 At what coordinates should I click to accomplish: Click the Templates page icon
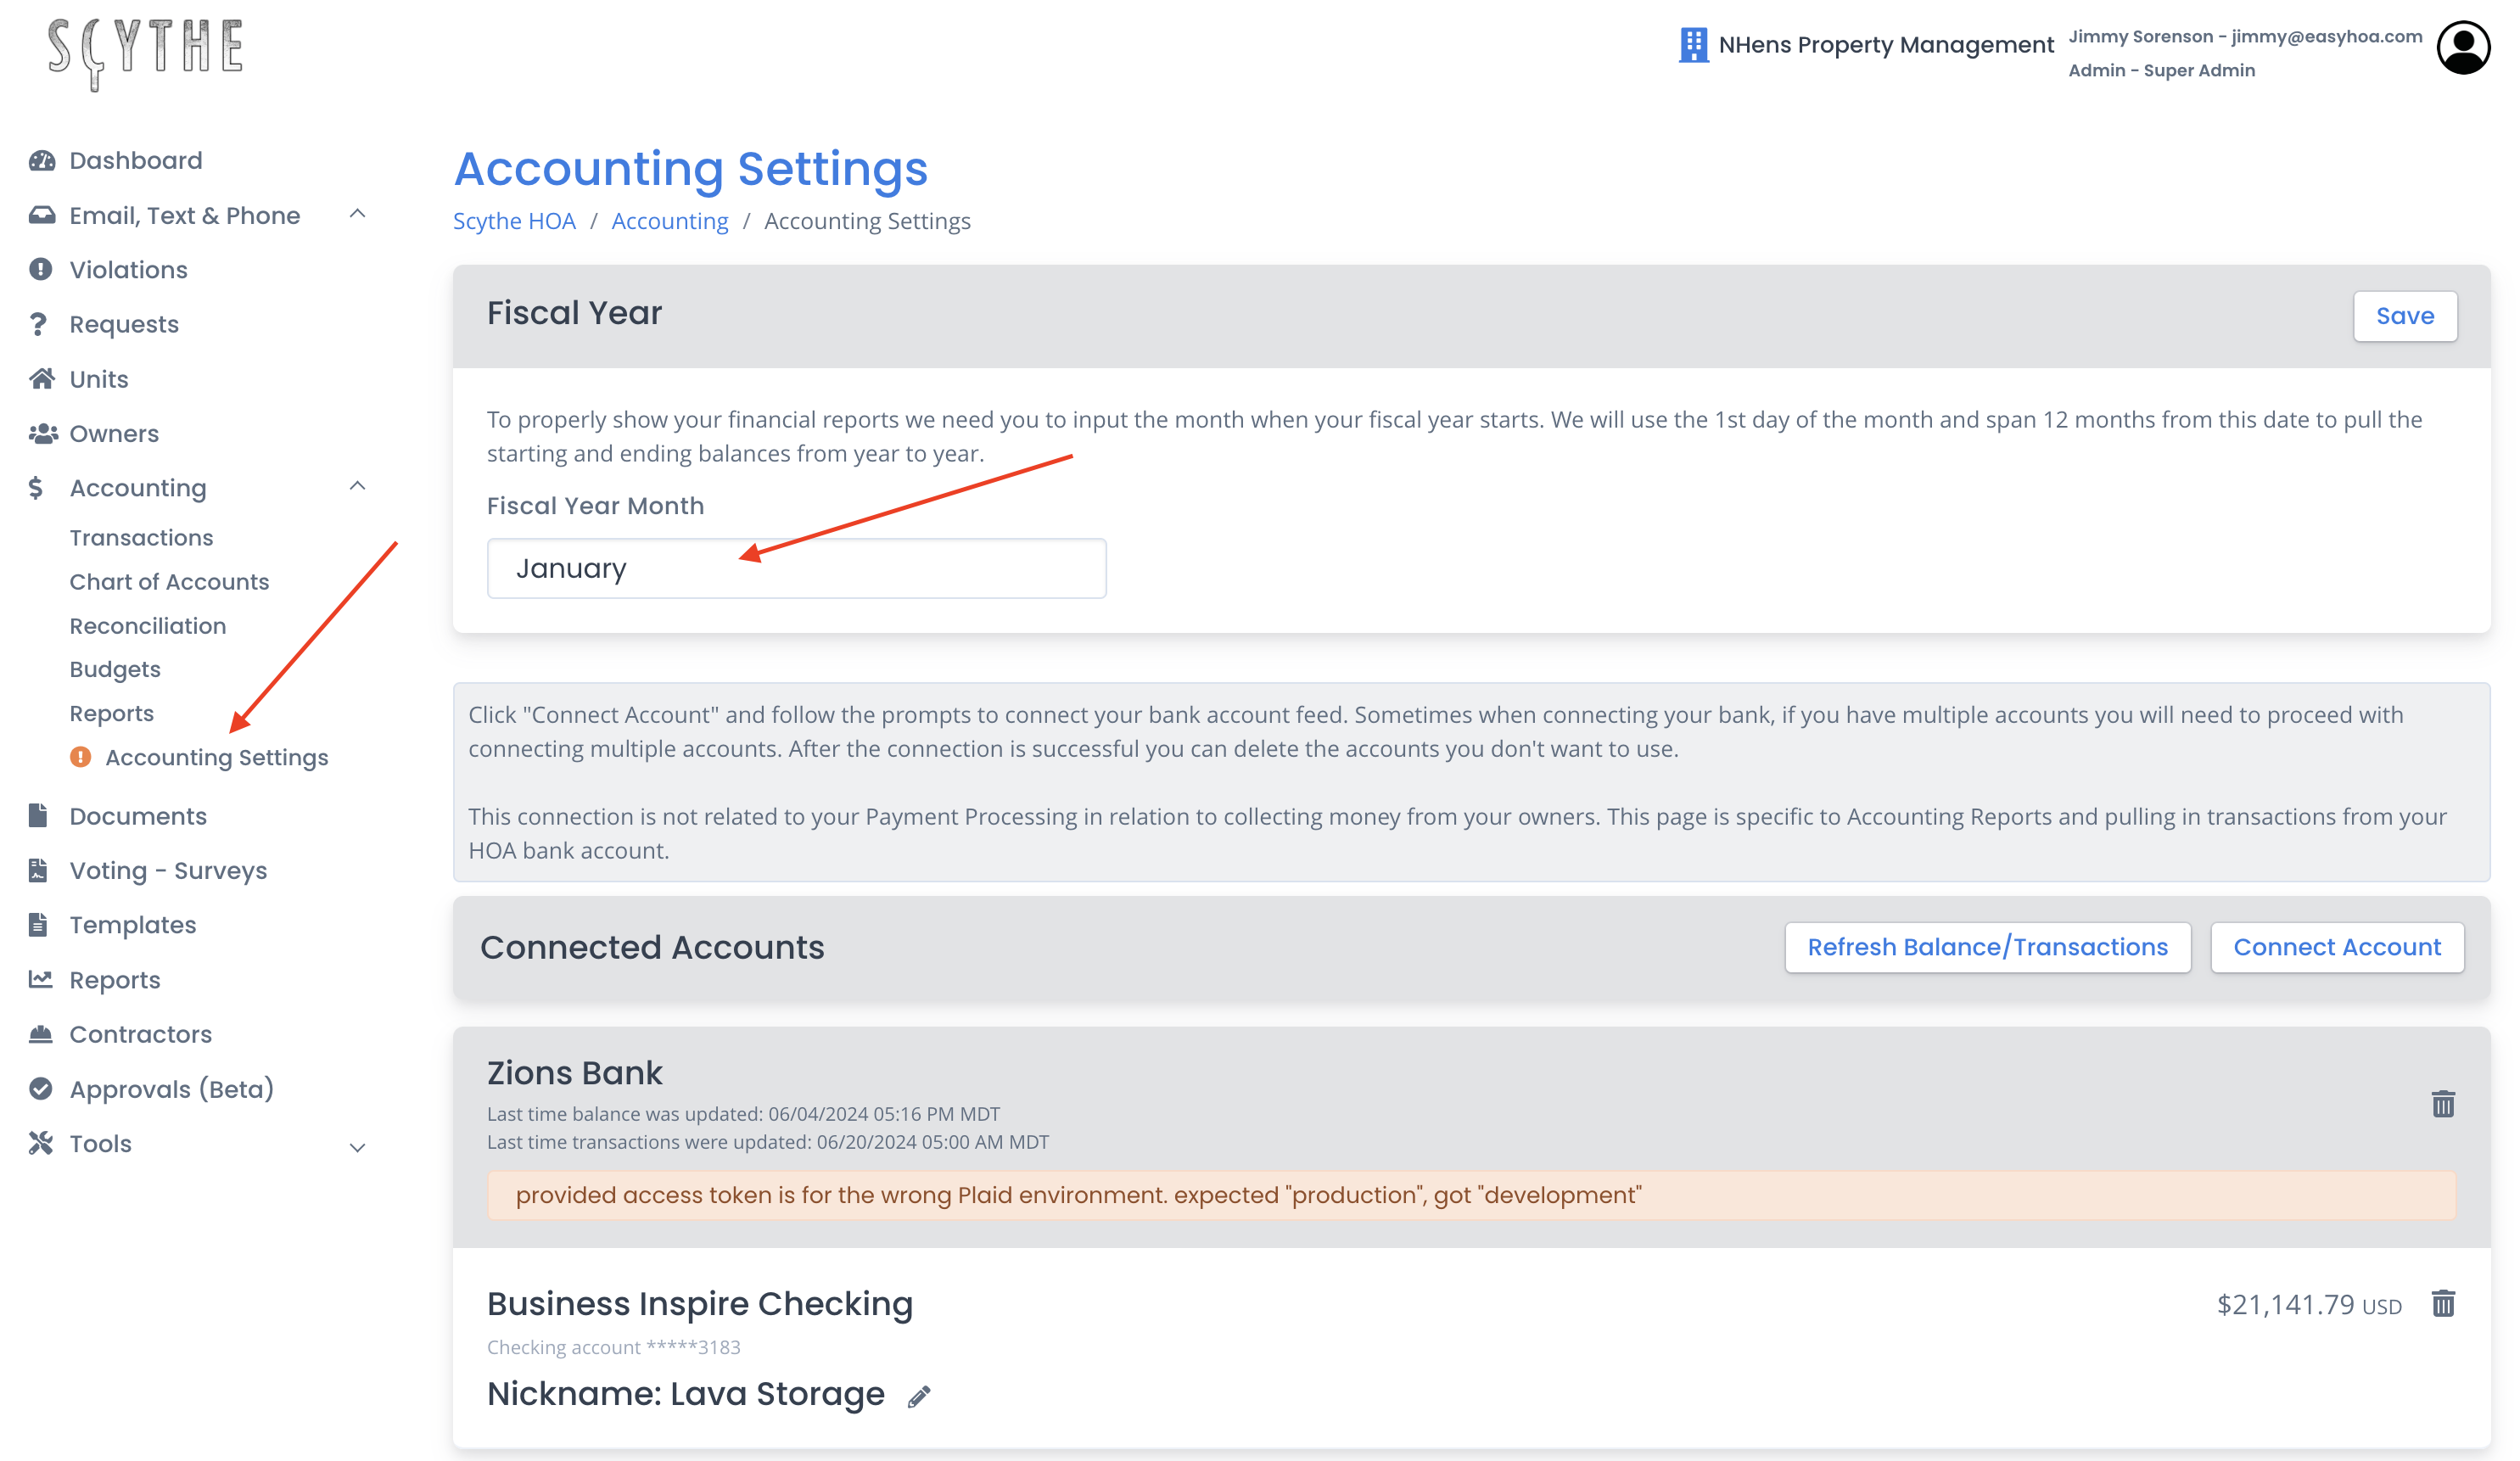coord(38,924)
